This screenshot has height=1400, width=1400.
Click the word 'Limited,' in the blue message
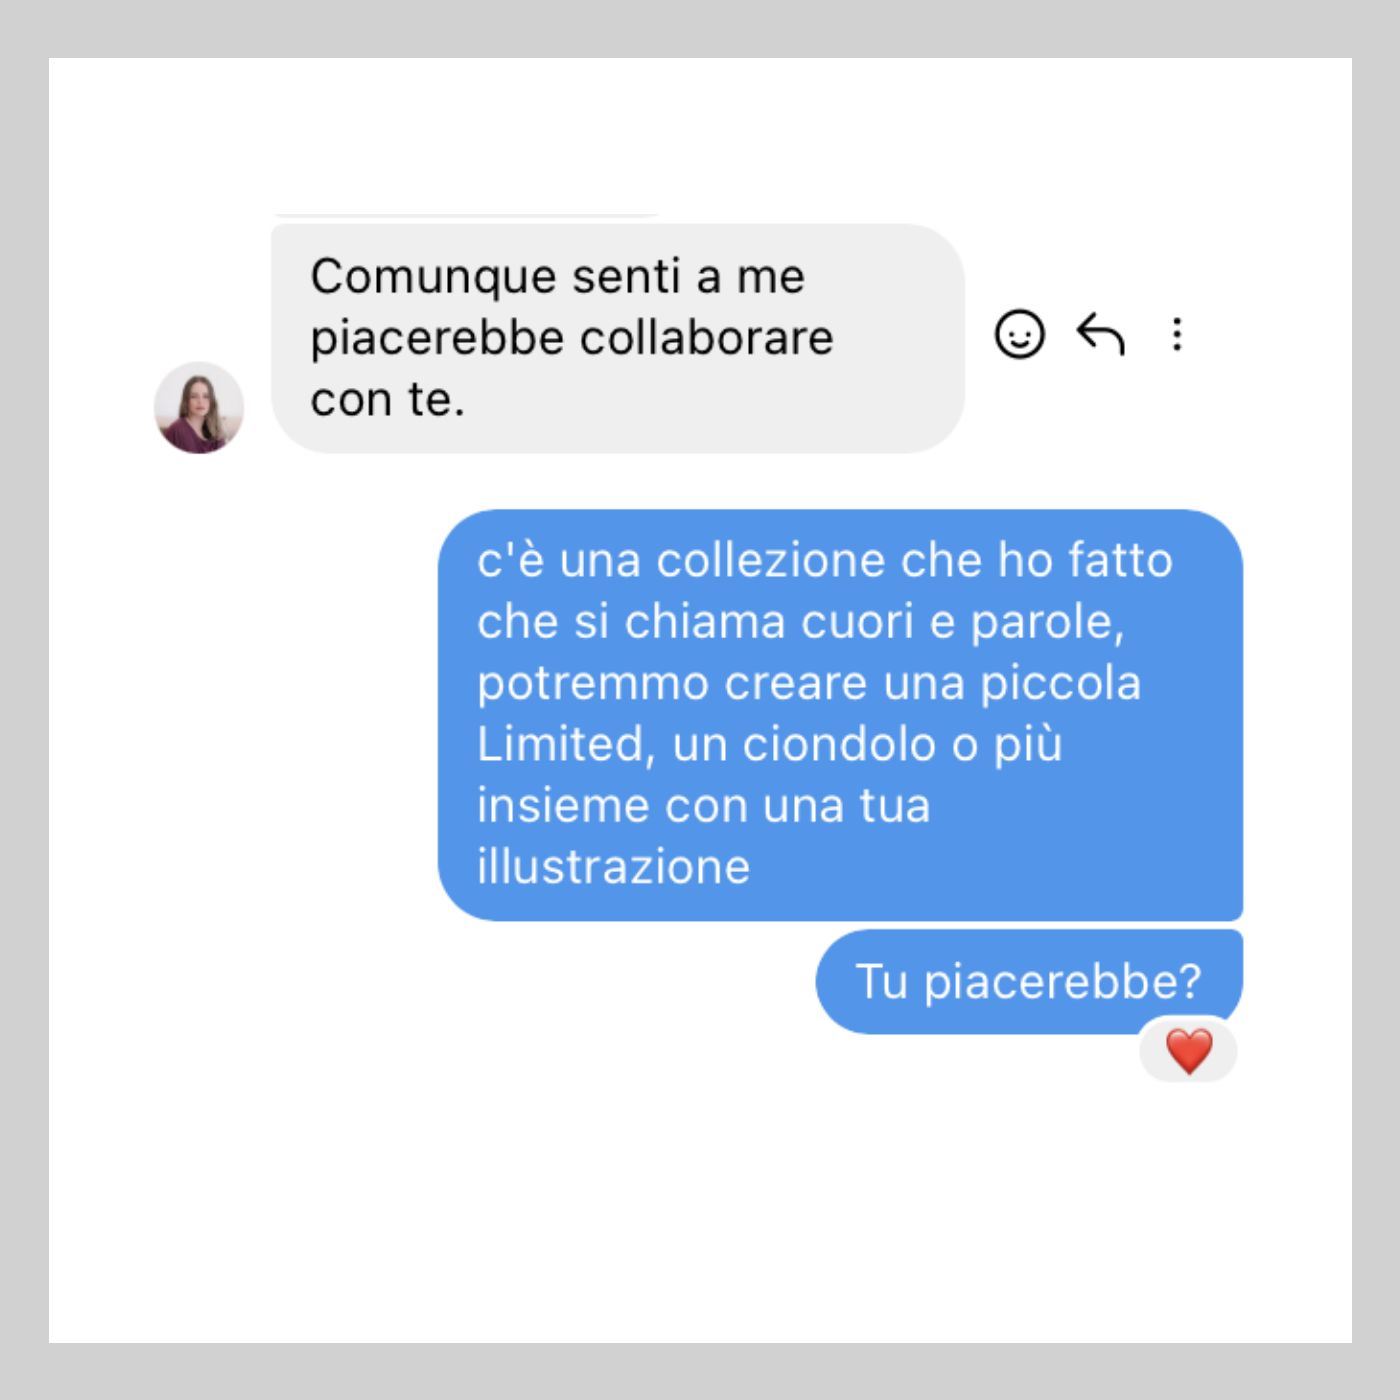pyautogui.click(x=566, y=744)
